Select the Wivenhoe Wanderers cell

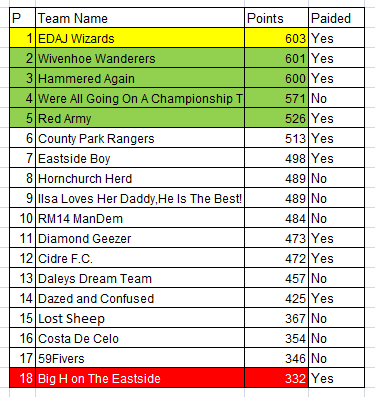tap(140, 58)
